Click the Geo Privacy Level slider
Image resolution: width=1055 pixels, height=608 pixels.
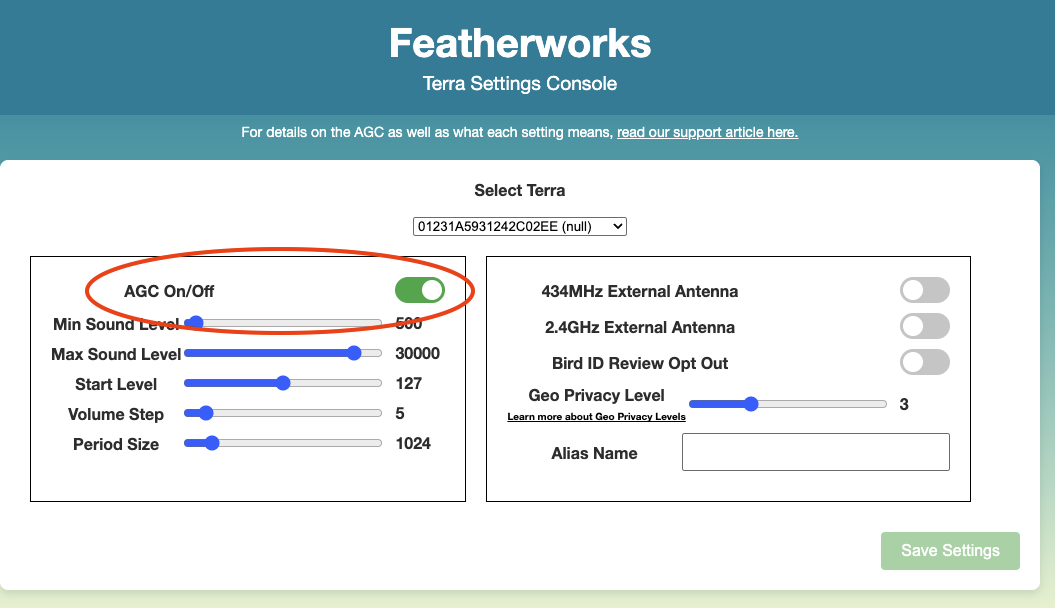[788, 404]
